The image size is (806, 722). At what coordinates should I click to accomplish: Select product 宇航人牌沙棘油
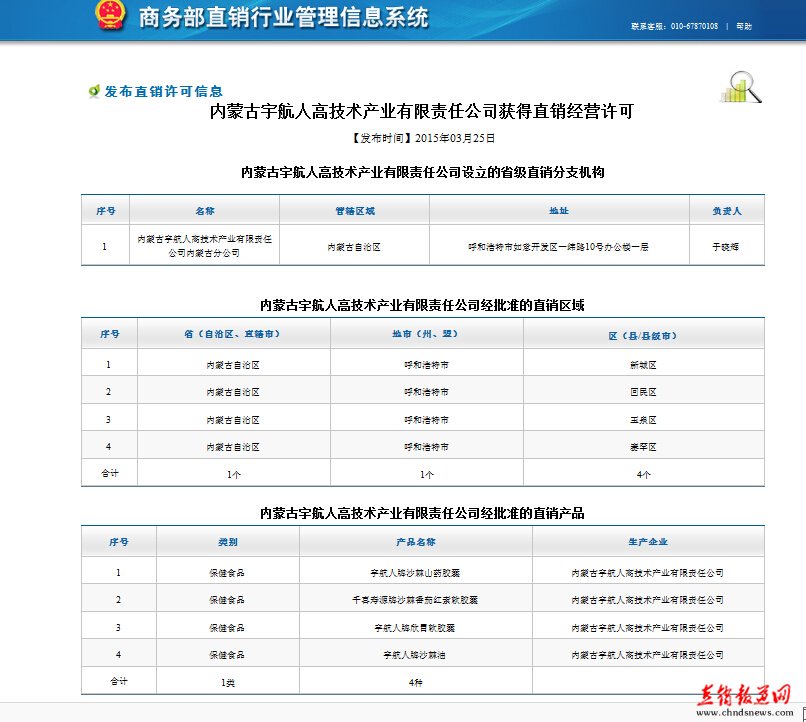click(415, 655)
